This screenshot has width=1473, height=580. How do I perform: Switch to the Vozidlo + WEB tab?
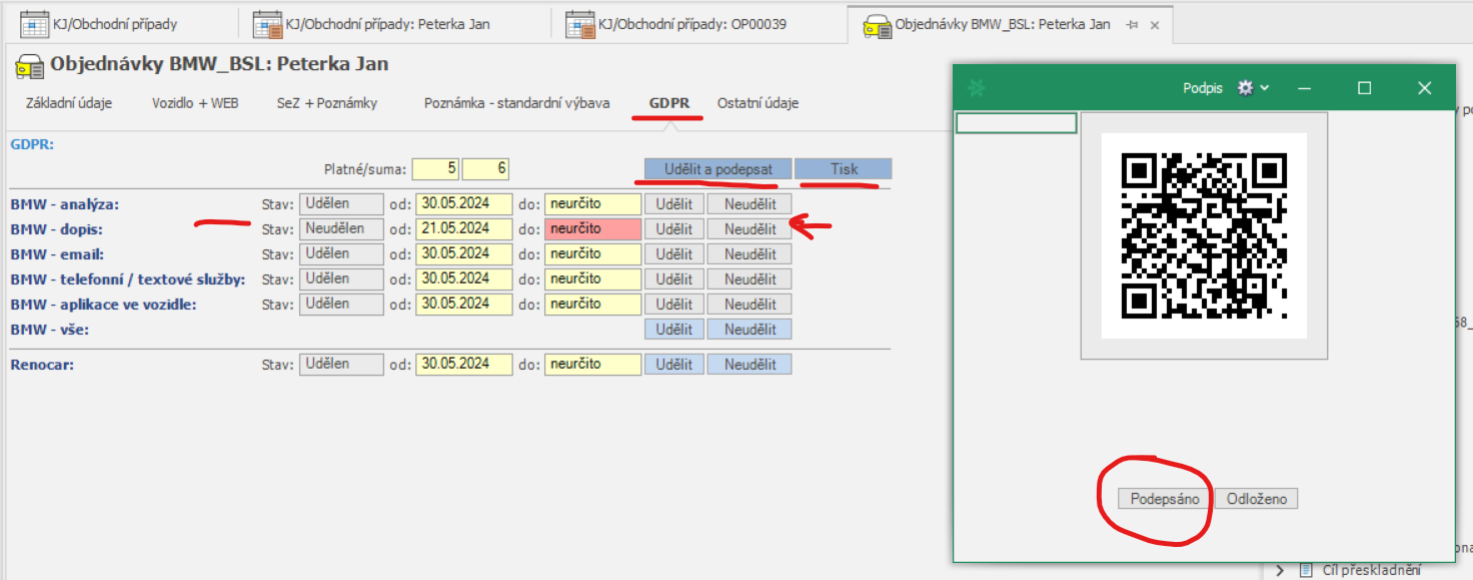pyautogui.click(x=195, y=103)
